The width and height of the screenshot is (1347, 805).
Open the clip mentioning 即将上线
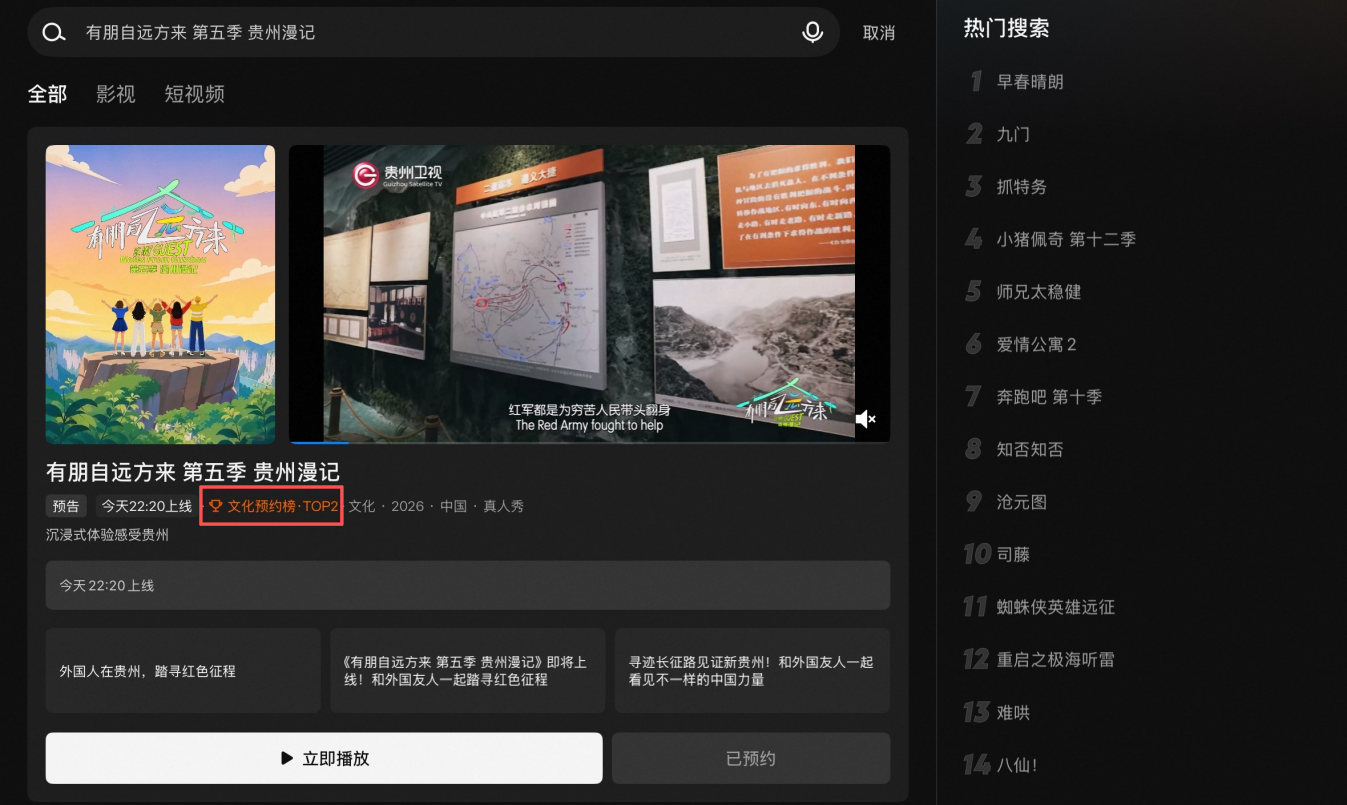coord(468,671)
